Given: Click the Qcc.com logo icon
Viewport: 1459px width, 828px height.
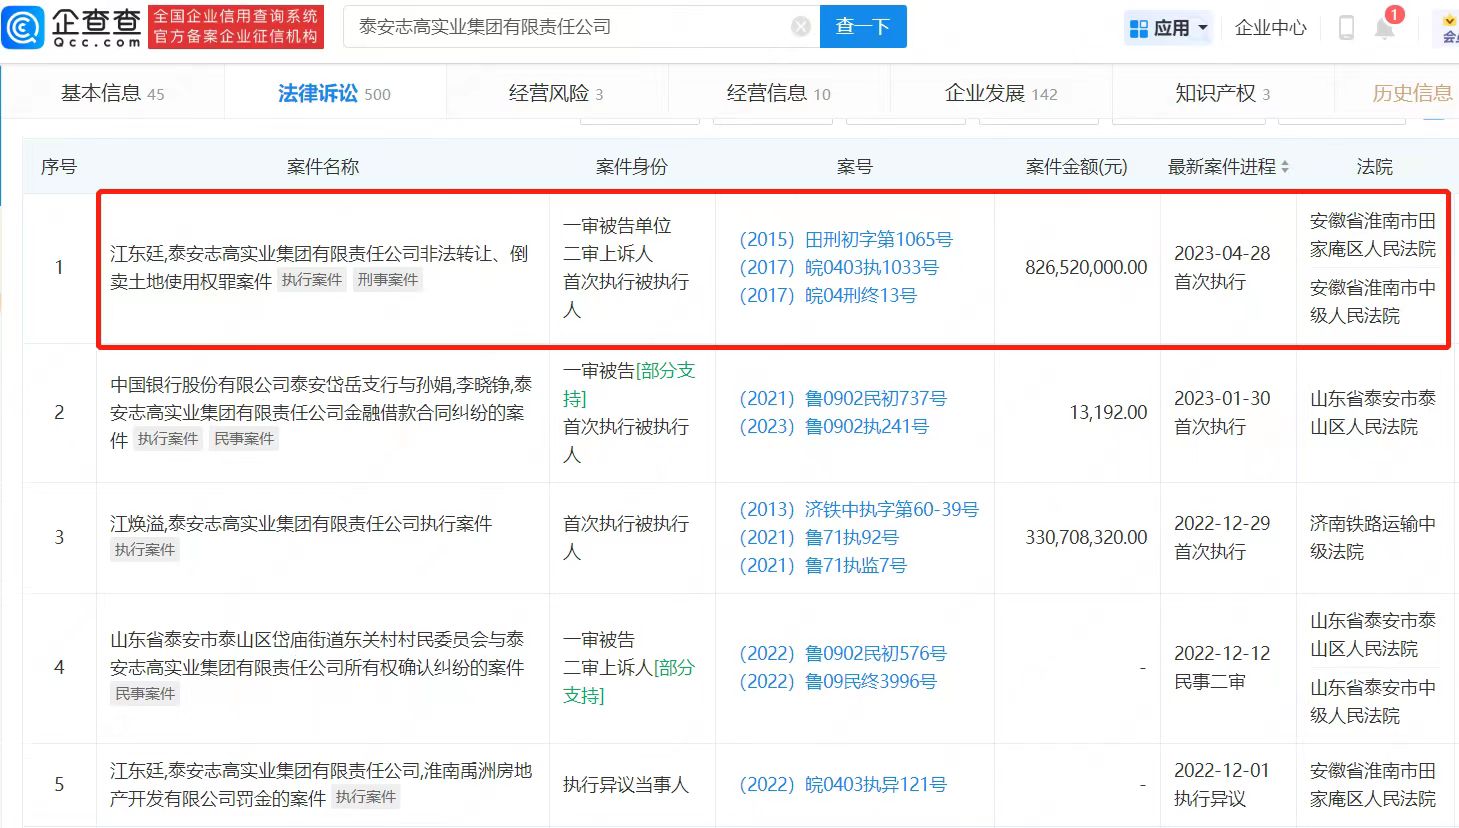Looking at the screenshot, I should point(23,27).
